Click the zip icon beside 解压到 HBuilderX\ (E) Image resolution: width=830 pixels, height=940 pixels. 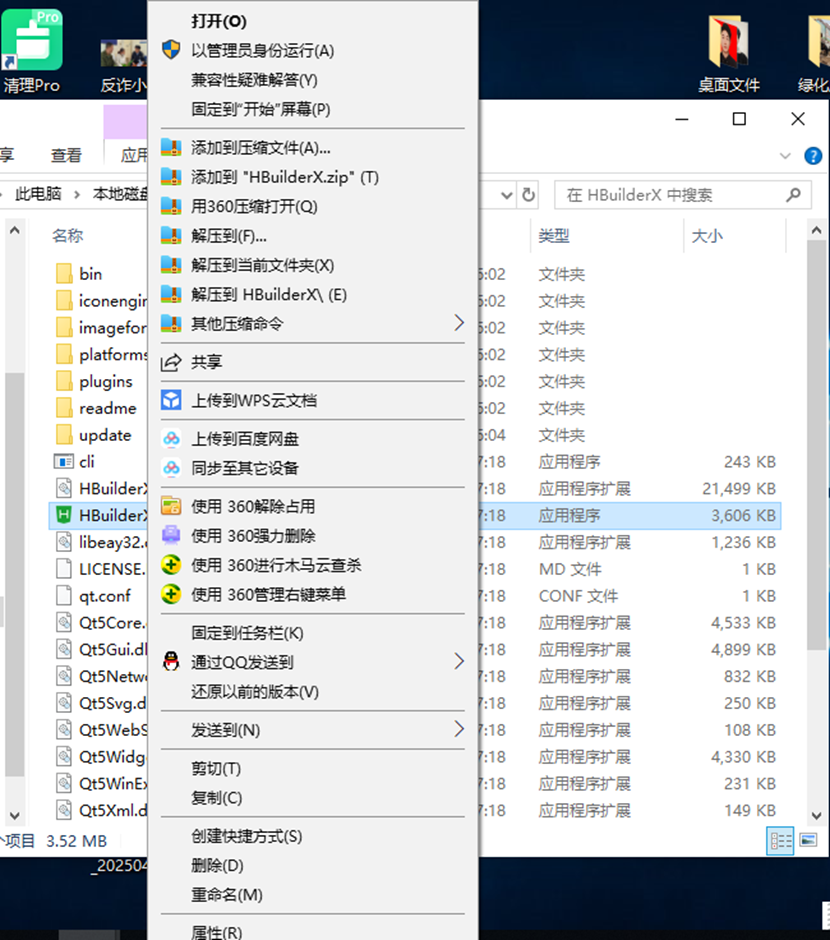(x=171, y=294)
